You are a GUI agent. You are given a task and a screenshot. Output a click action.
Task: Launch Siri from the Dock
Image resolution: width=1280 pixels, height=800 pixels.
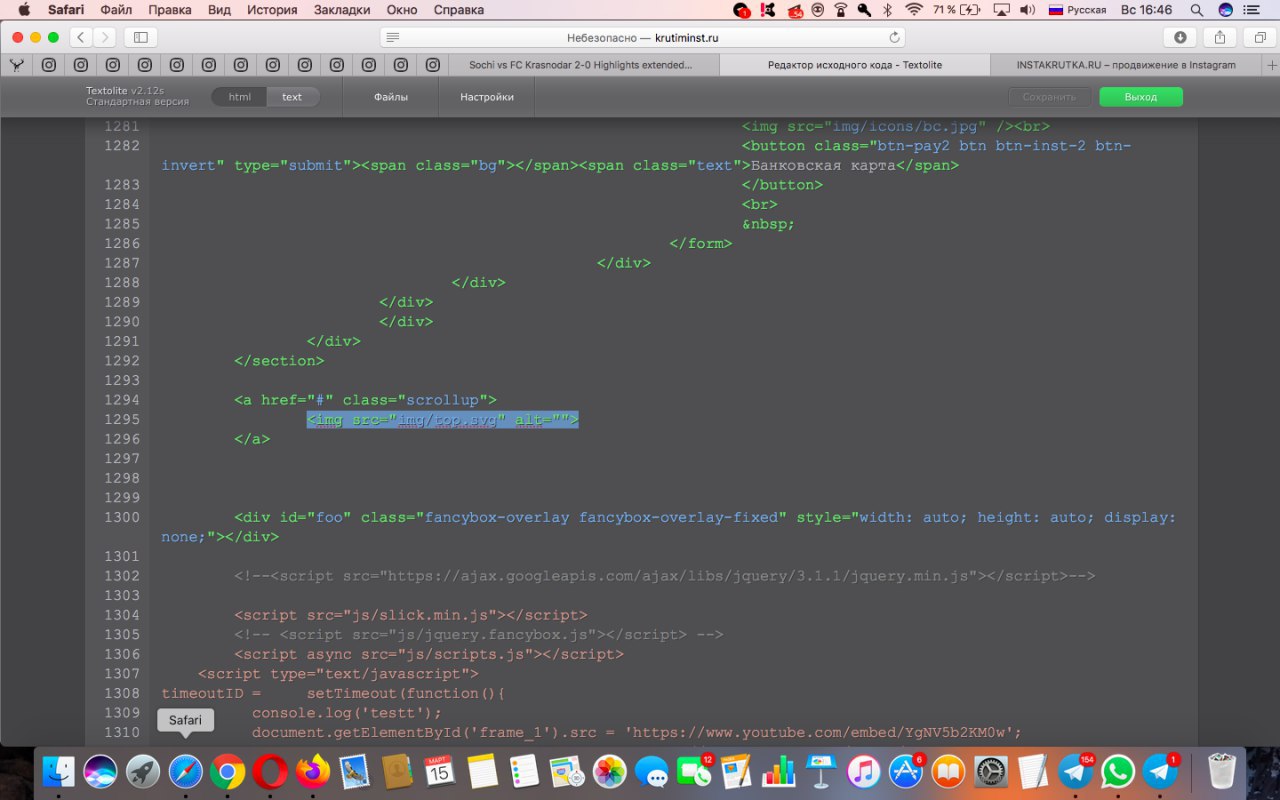click(x=101, y=771)
